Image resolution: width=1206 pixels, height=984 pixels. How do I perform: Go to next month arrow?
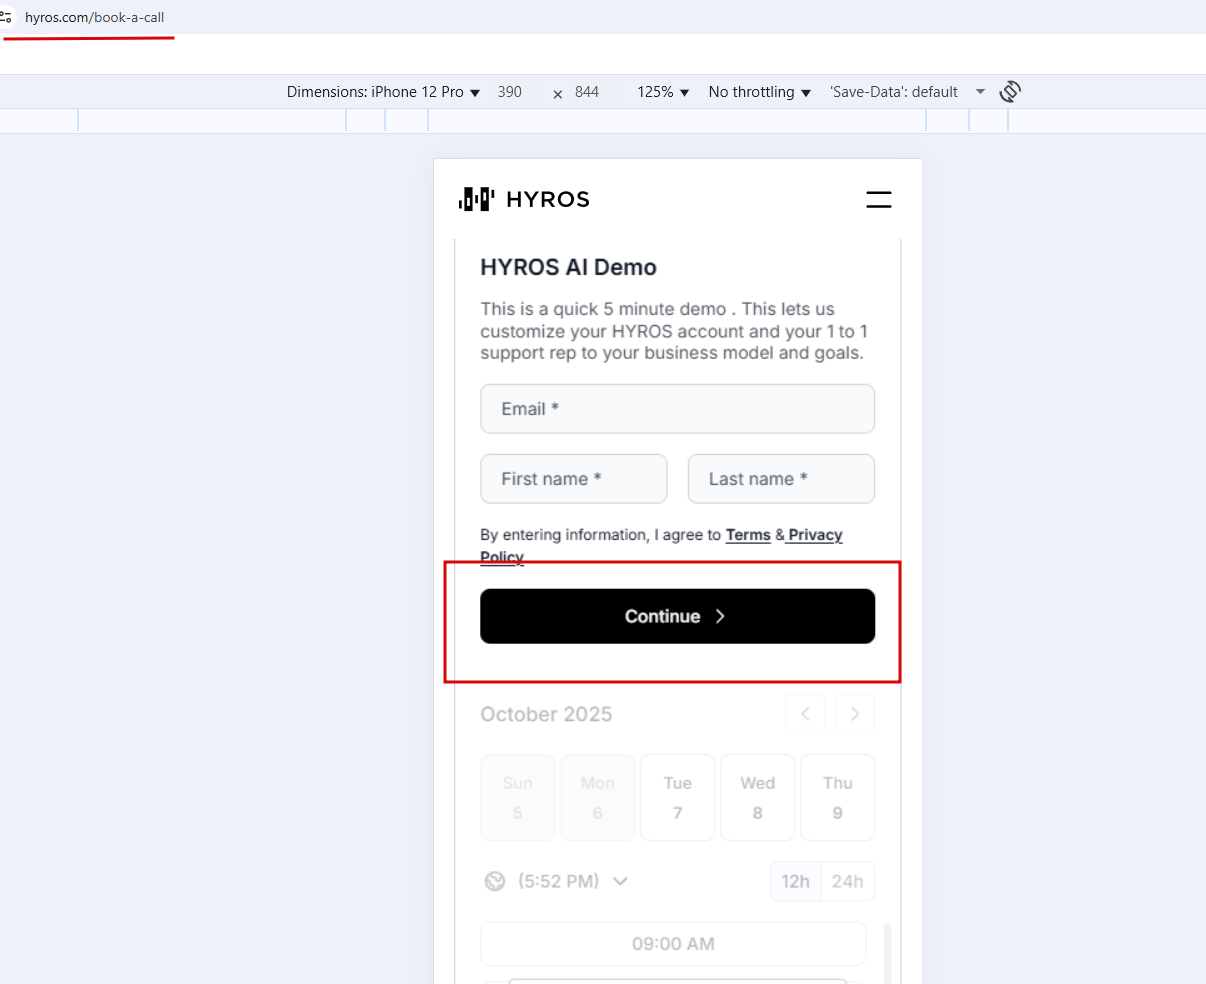(855, 714)
